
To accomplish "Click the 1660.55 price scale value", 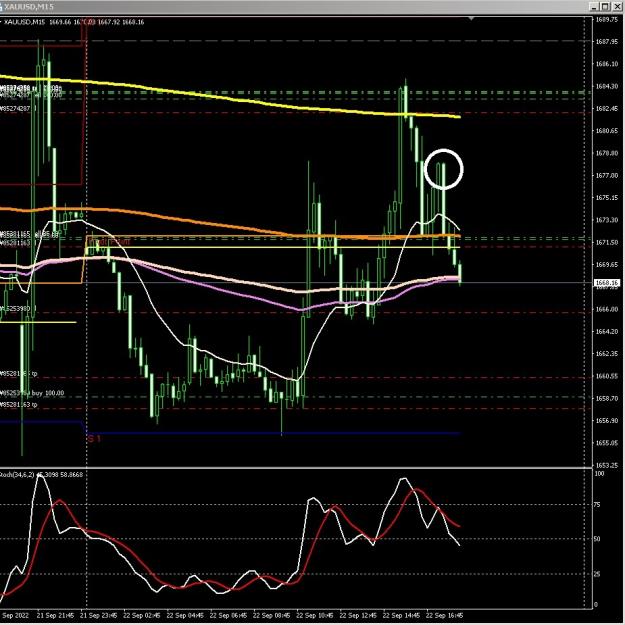I will [607, 376].
